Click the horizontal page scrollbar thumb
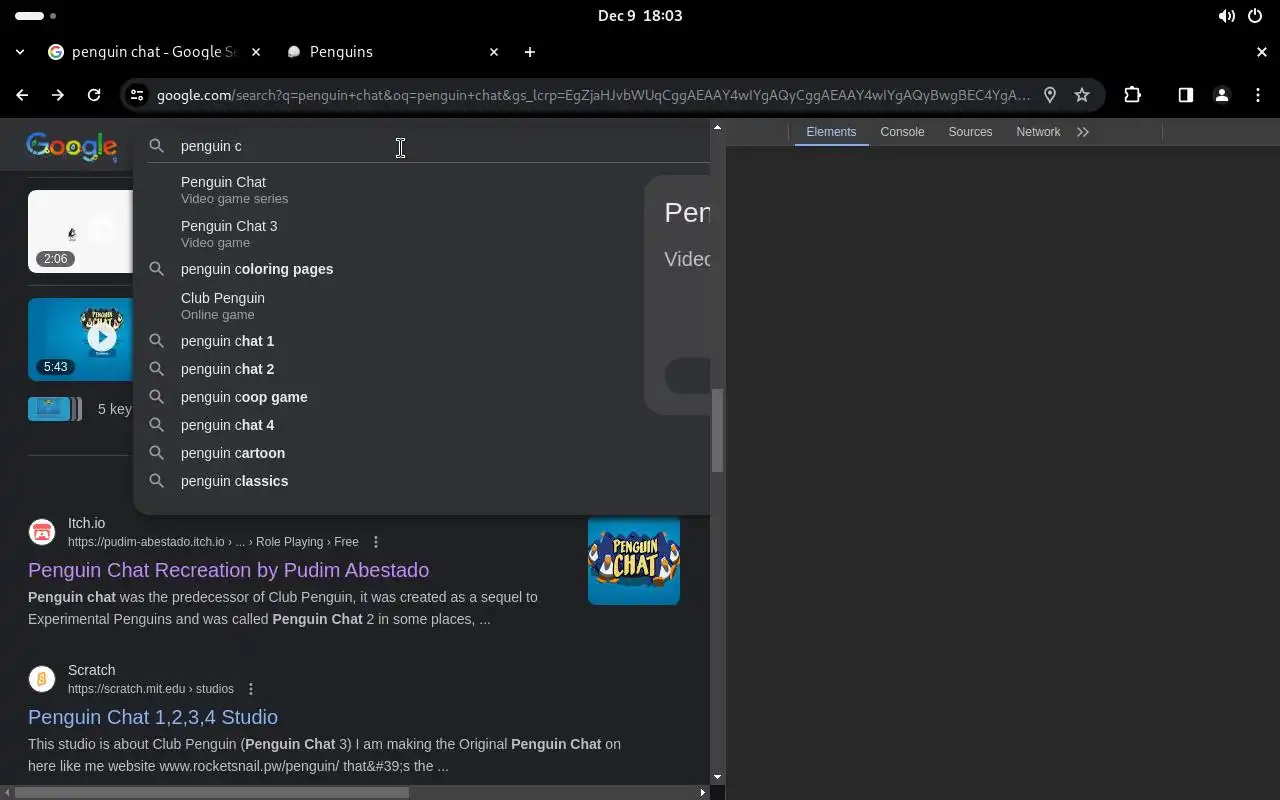Image resolution: width=1280 pixels, height=800 pixels. tap(212, 792)
